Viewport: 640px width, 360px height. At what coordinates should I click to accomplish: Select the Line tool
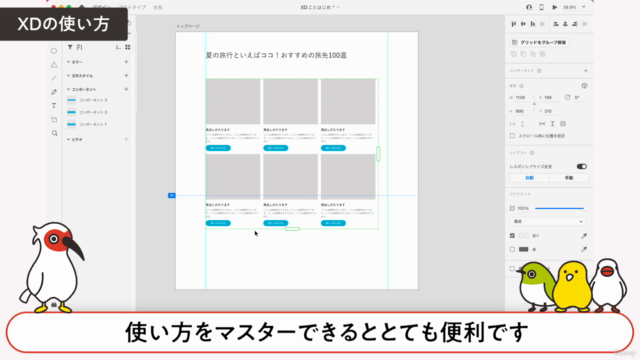coord(54,78)
